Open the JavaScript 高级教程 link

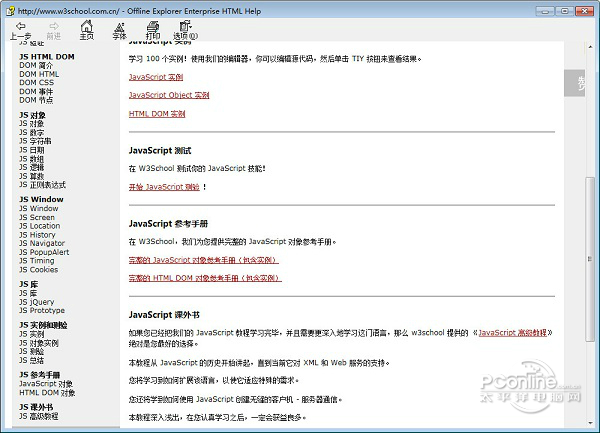(513, 333)
